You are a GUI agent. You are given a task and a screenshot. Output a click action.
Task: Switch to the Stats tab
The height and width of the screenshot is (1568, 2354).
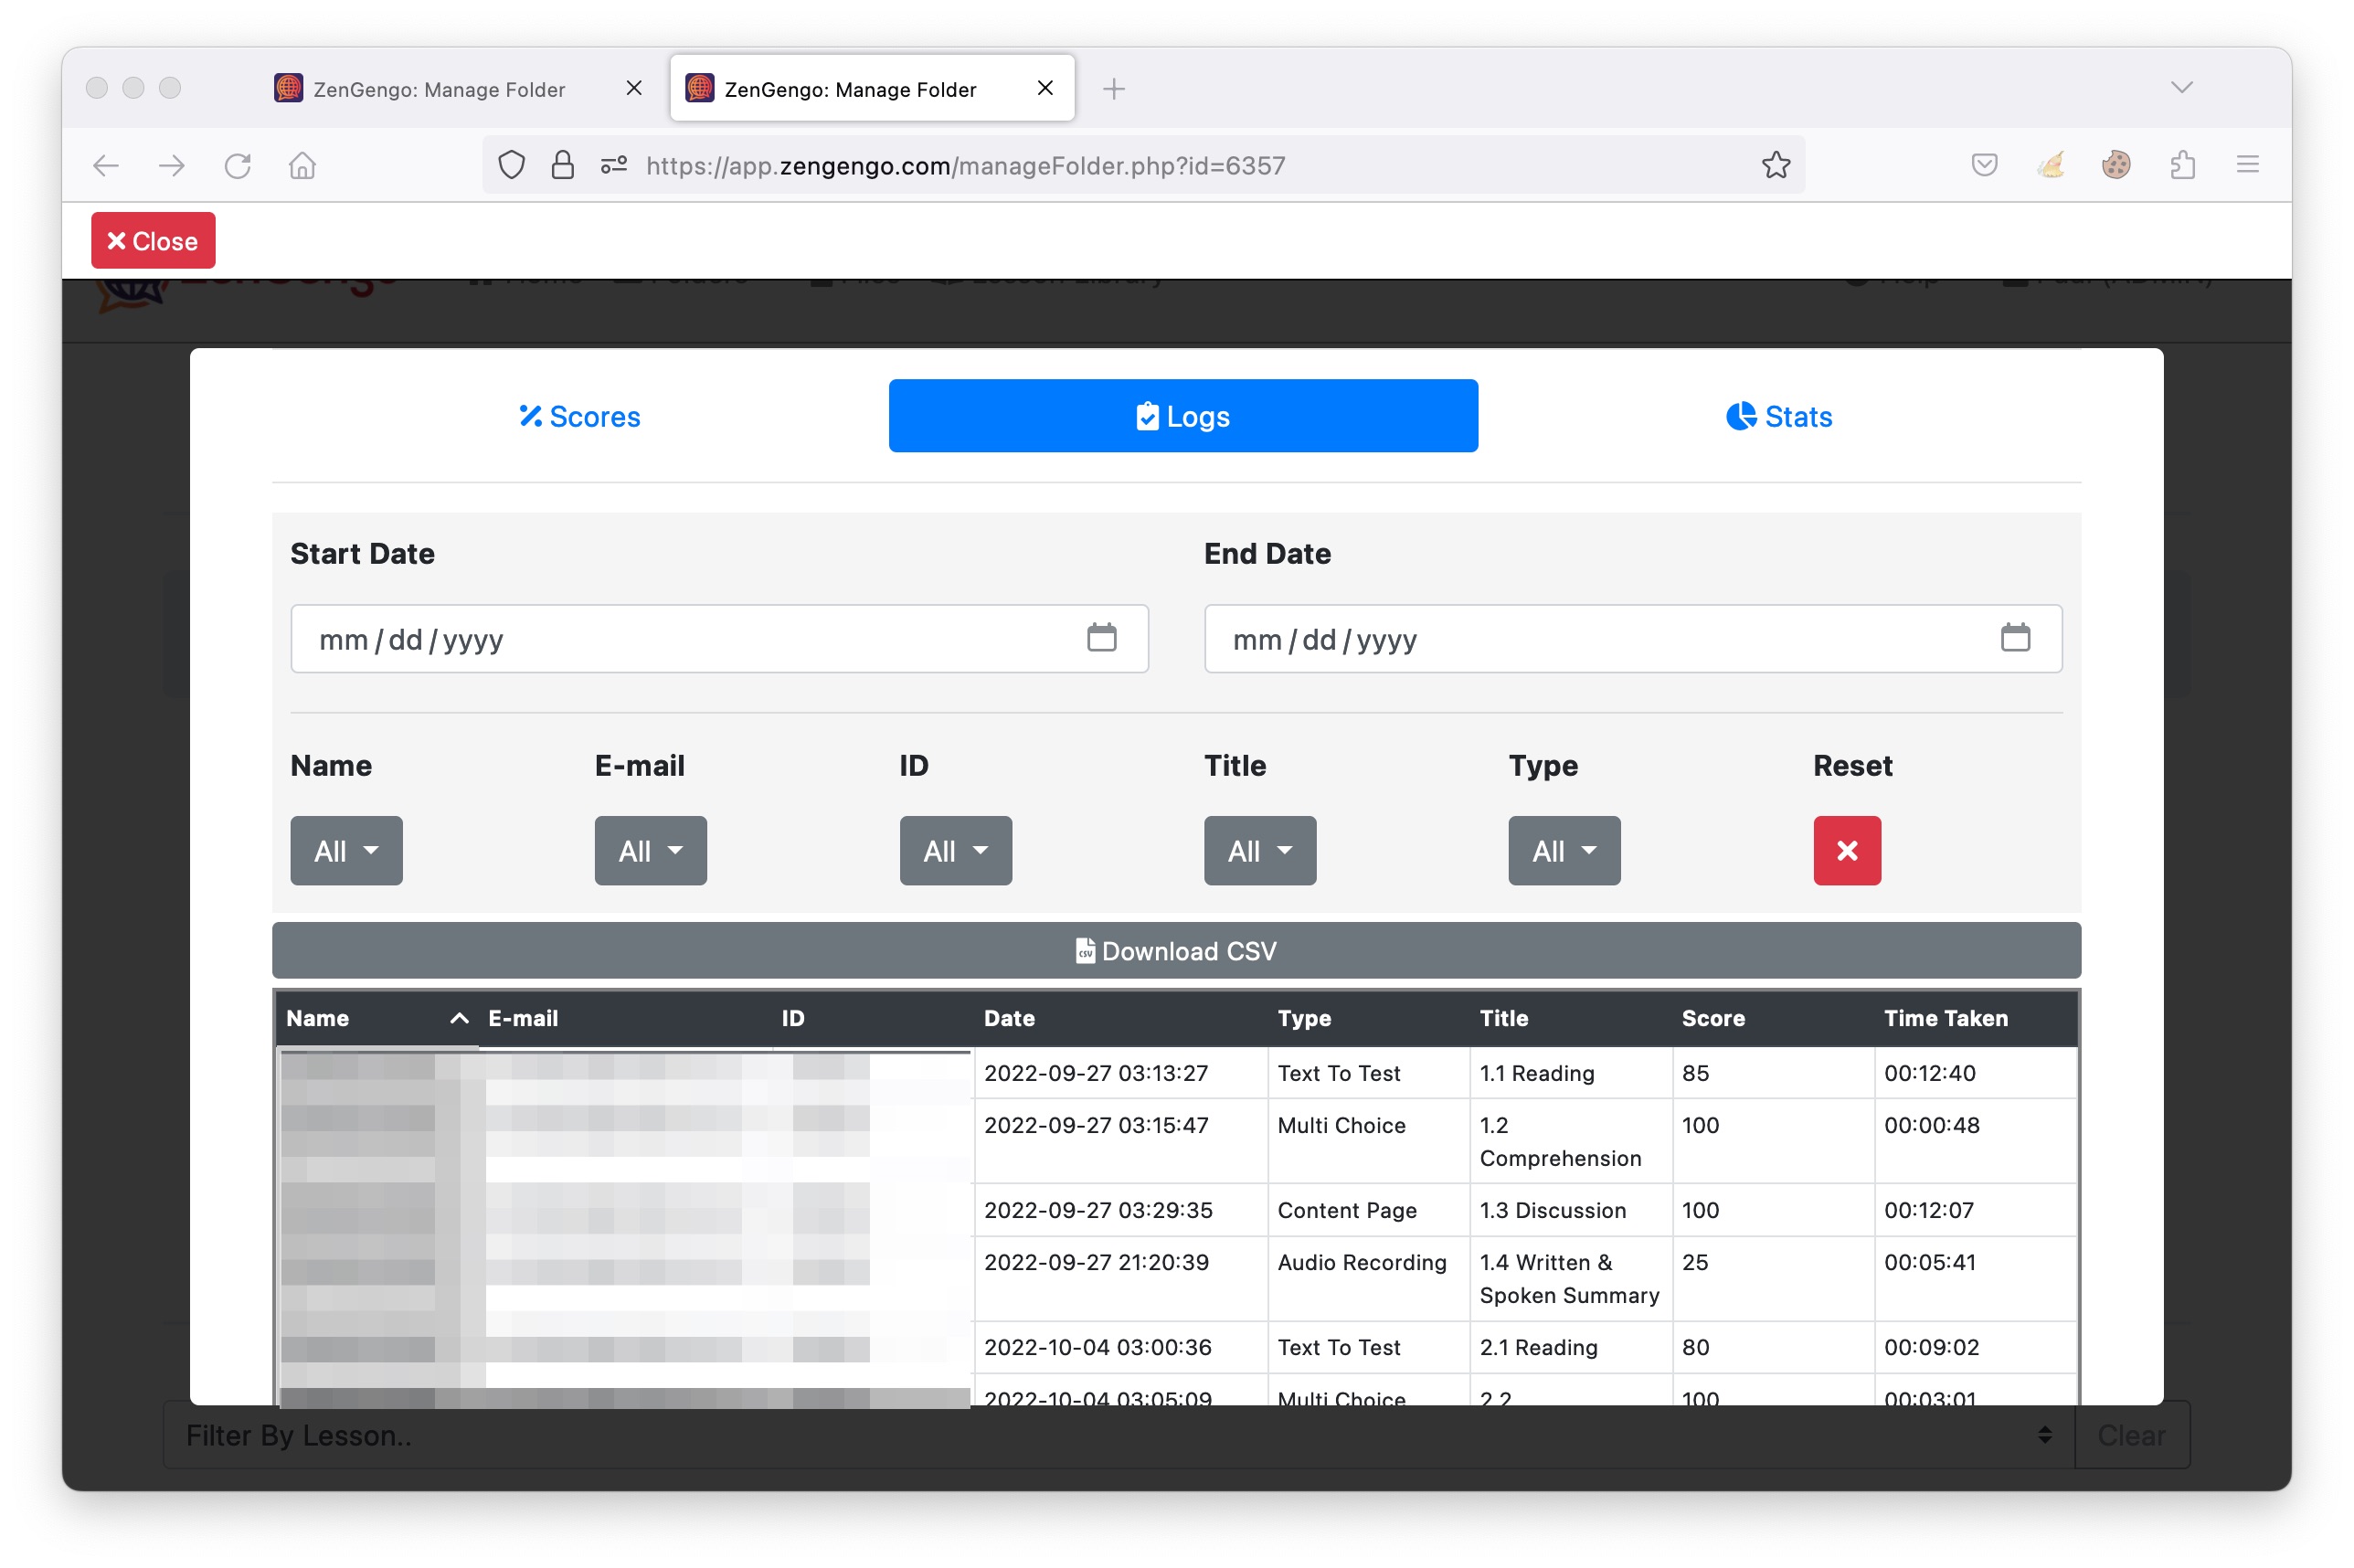[x=1778, y=416]
